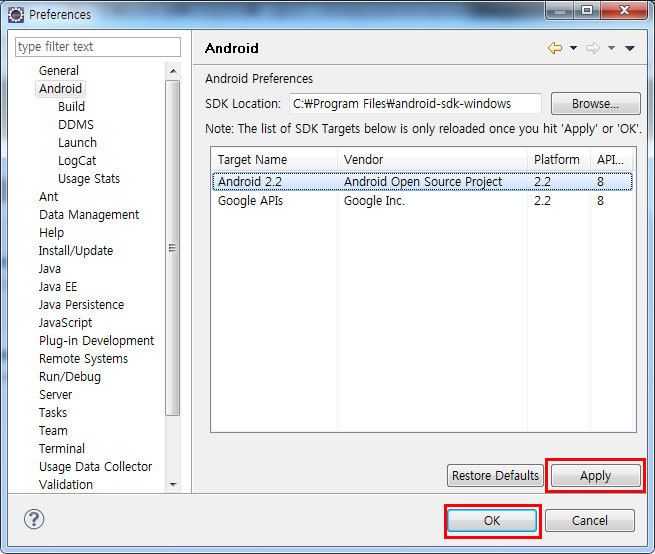The width and height of the screenshot is (655, 554).
Task: Select Run/Debug category
Action: point(70,376)
